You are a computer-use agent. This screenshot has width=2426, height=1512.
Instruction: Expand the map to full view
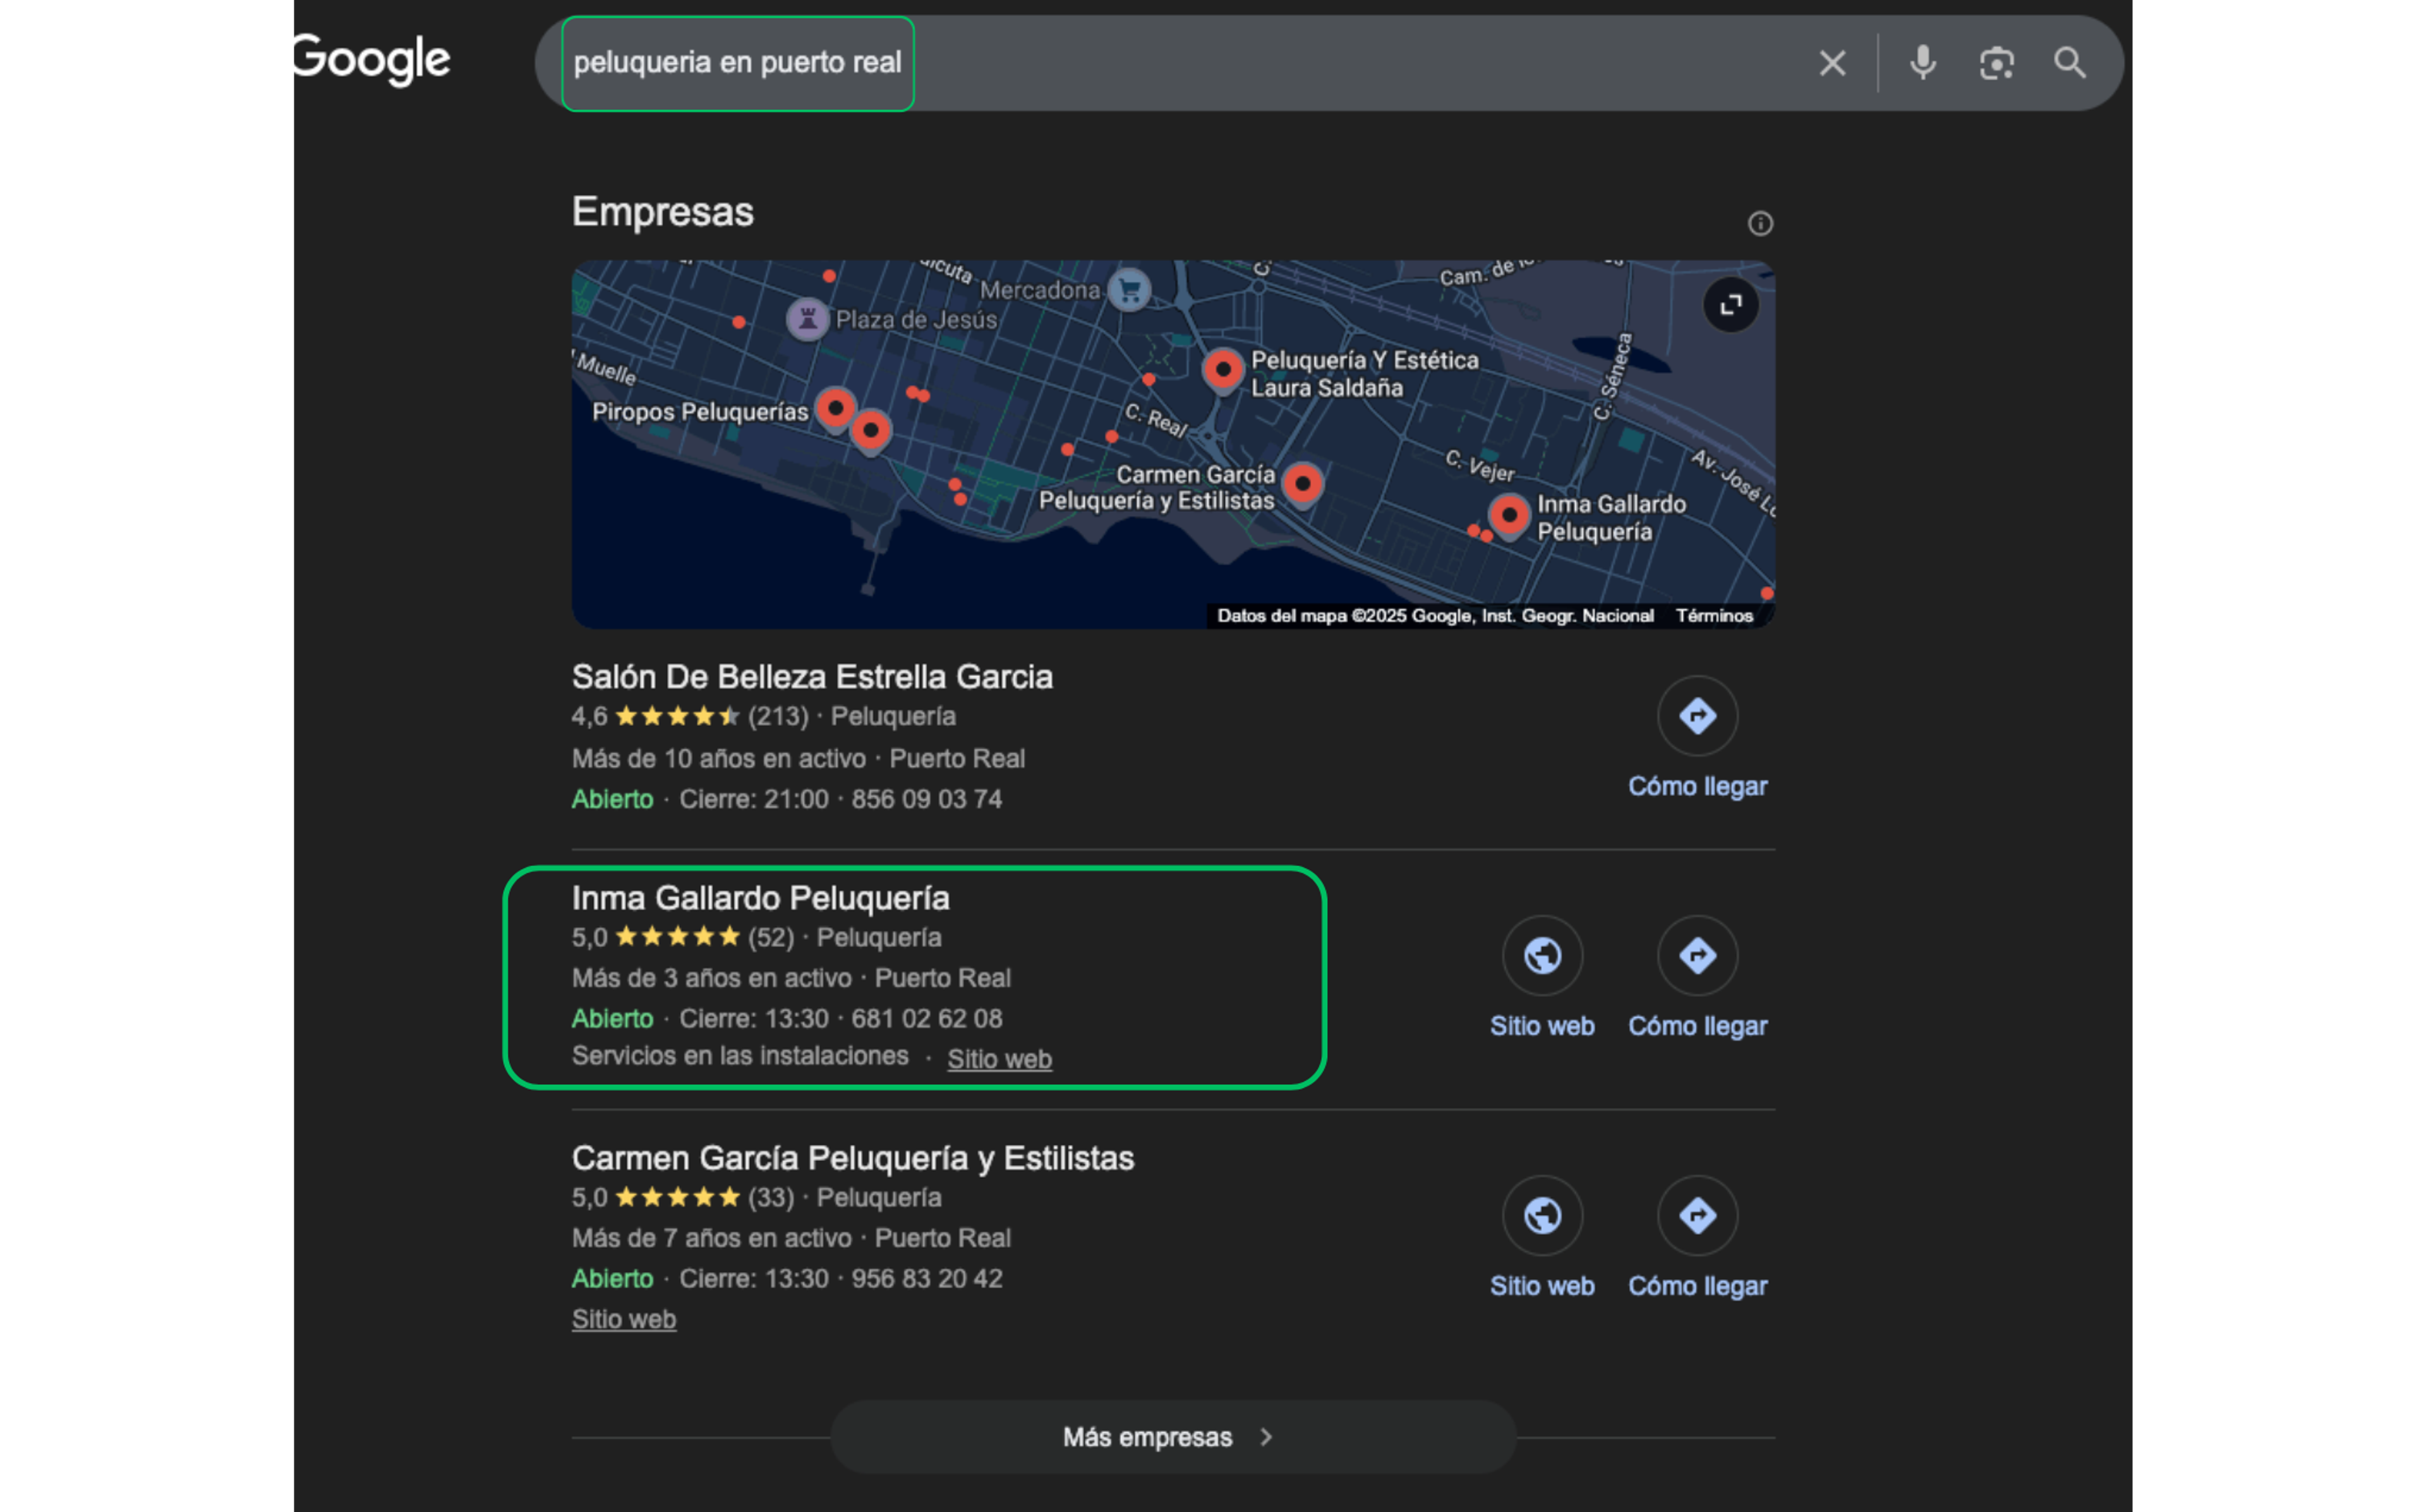point(1731,304)
